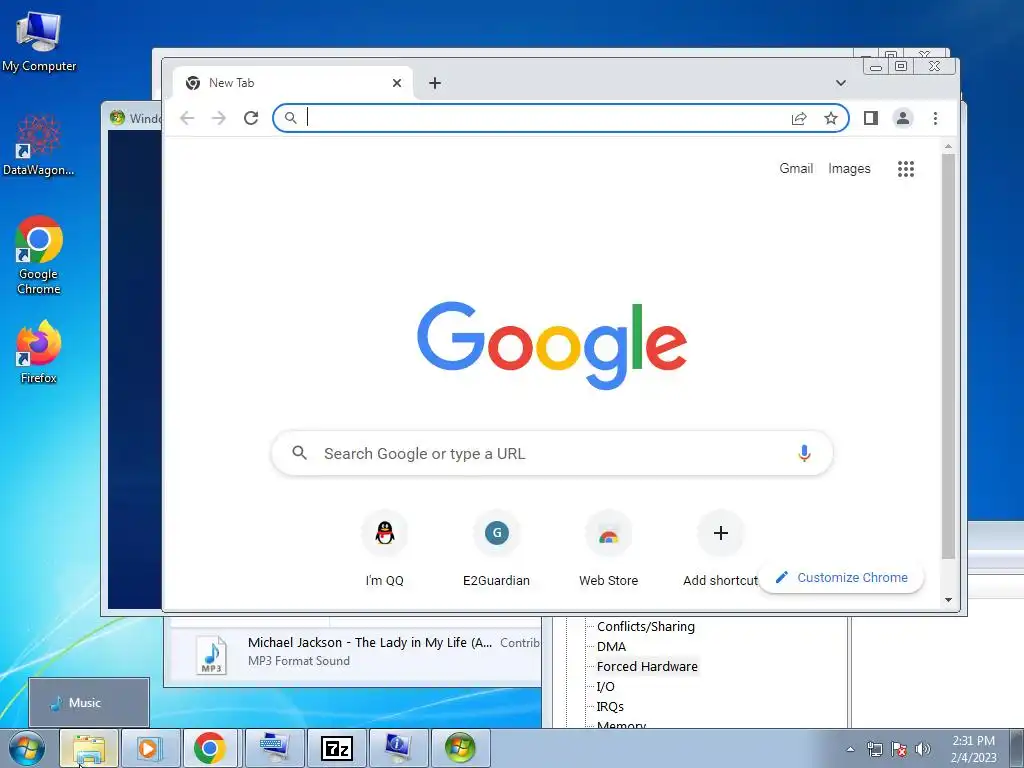Select the My Computer desktop icon

click(x=39, y=42)
